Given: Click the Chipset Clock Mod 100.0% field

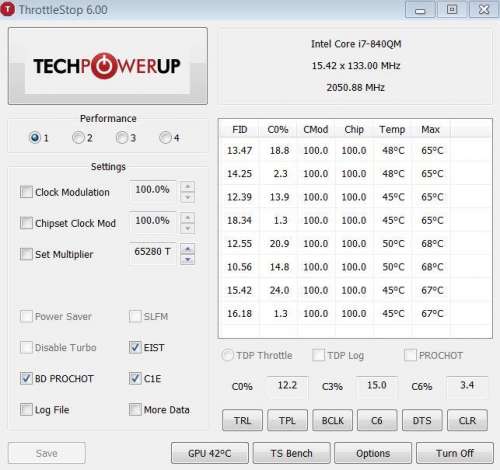Looking at the screenshot, I should pyautogui.click(x=153, y=221).
